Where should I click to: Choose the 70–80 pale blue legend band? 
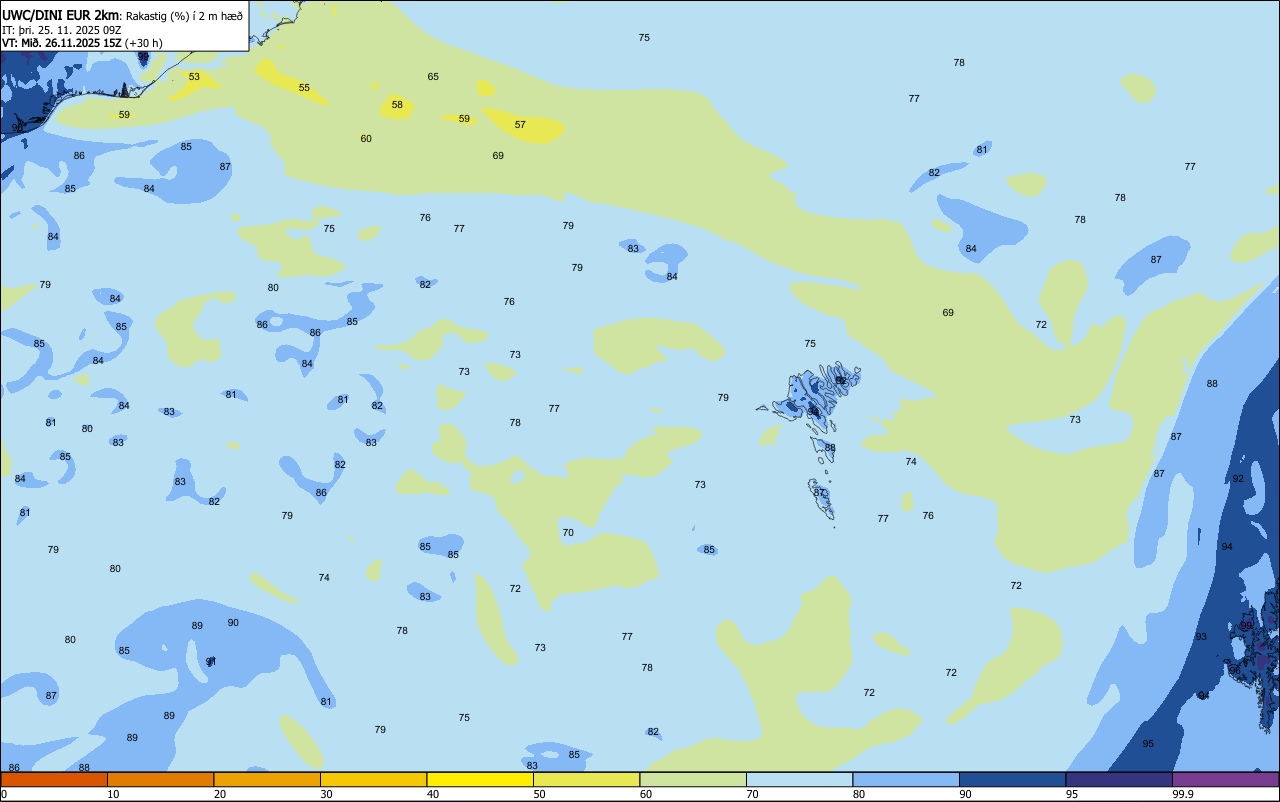799,779
